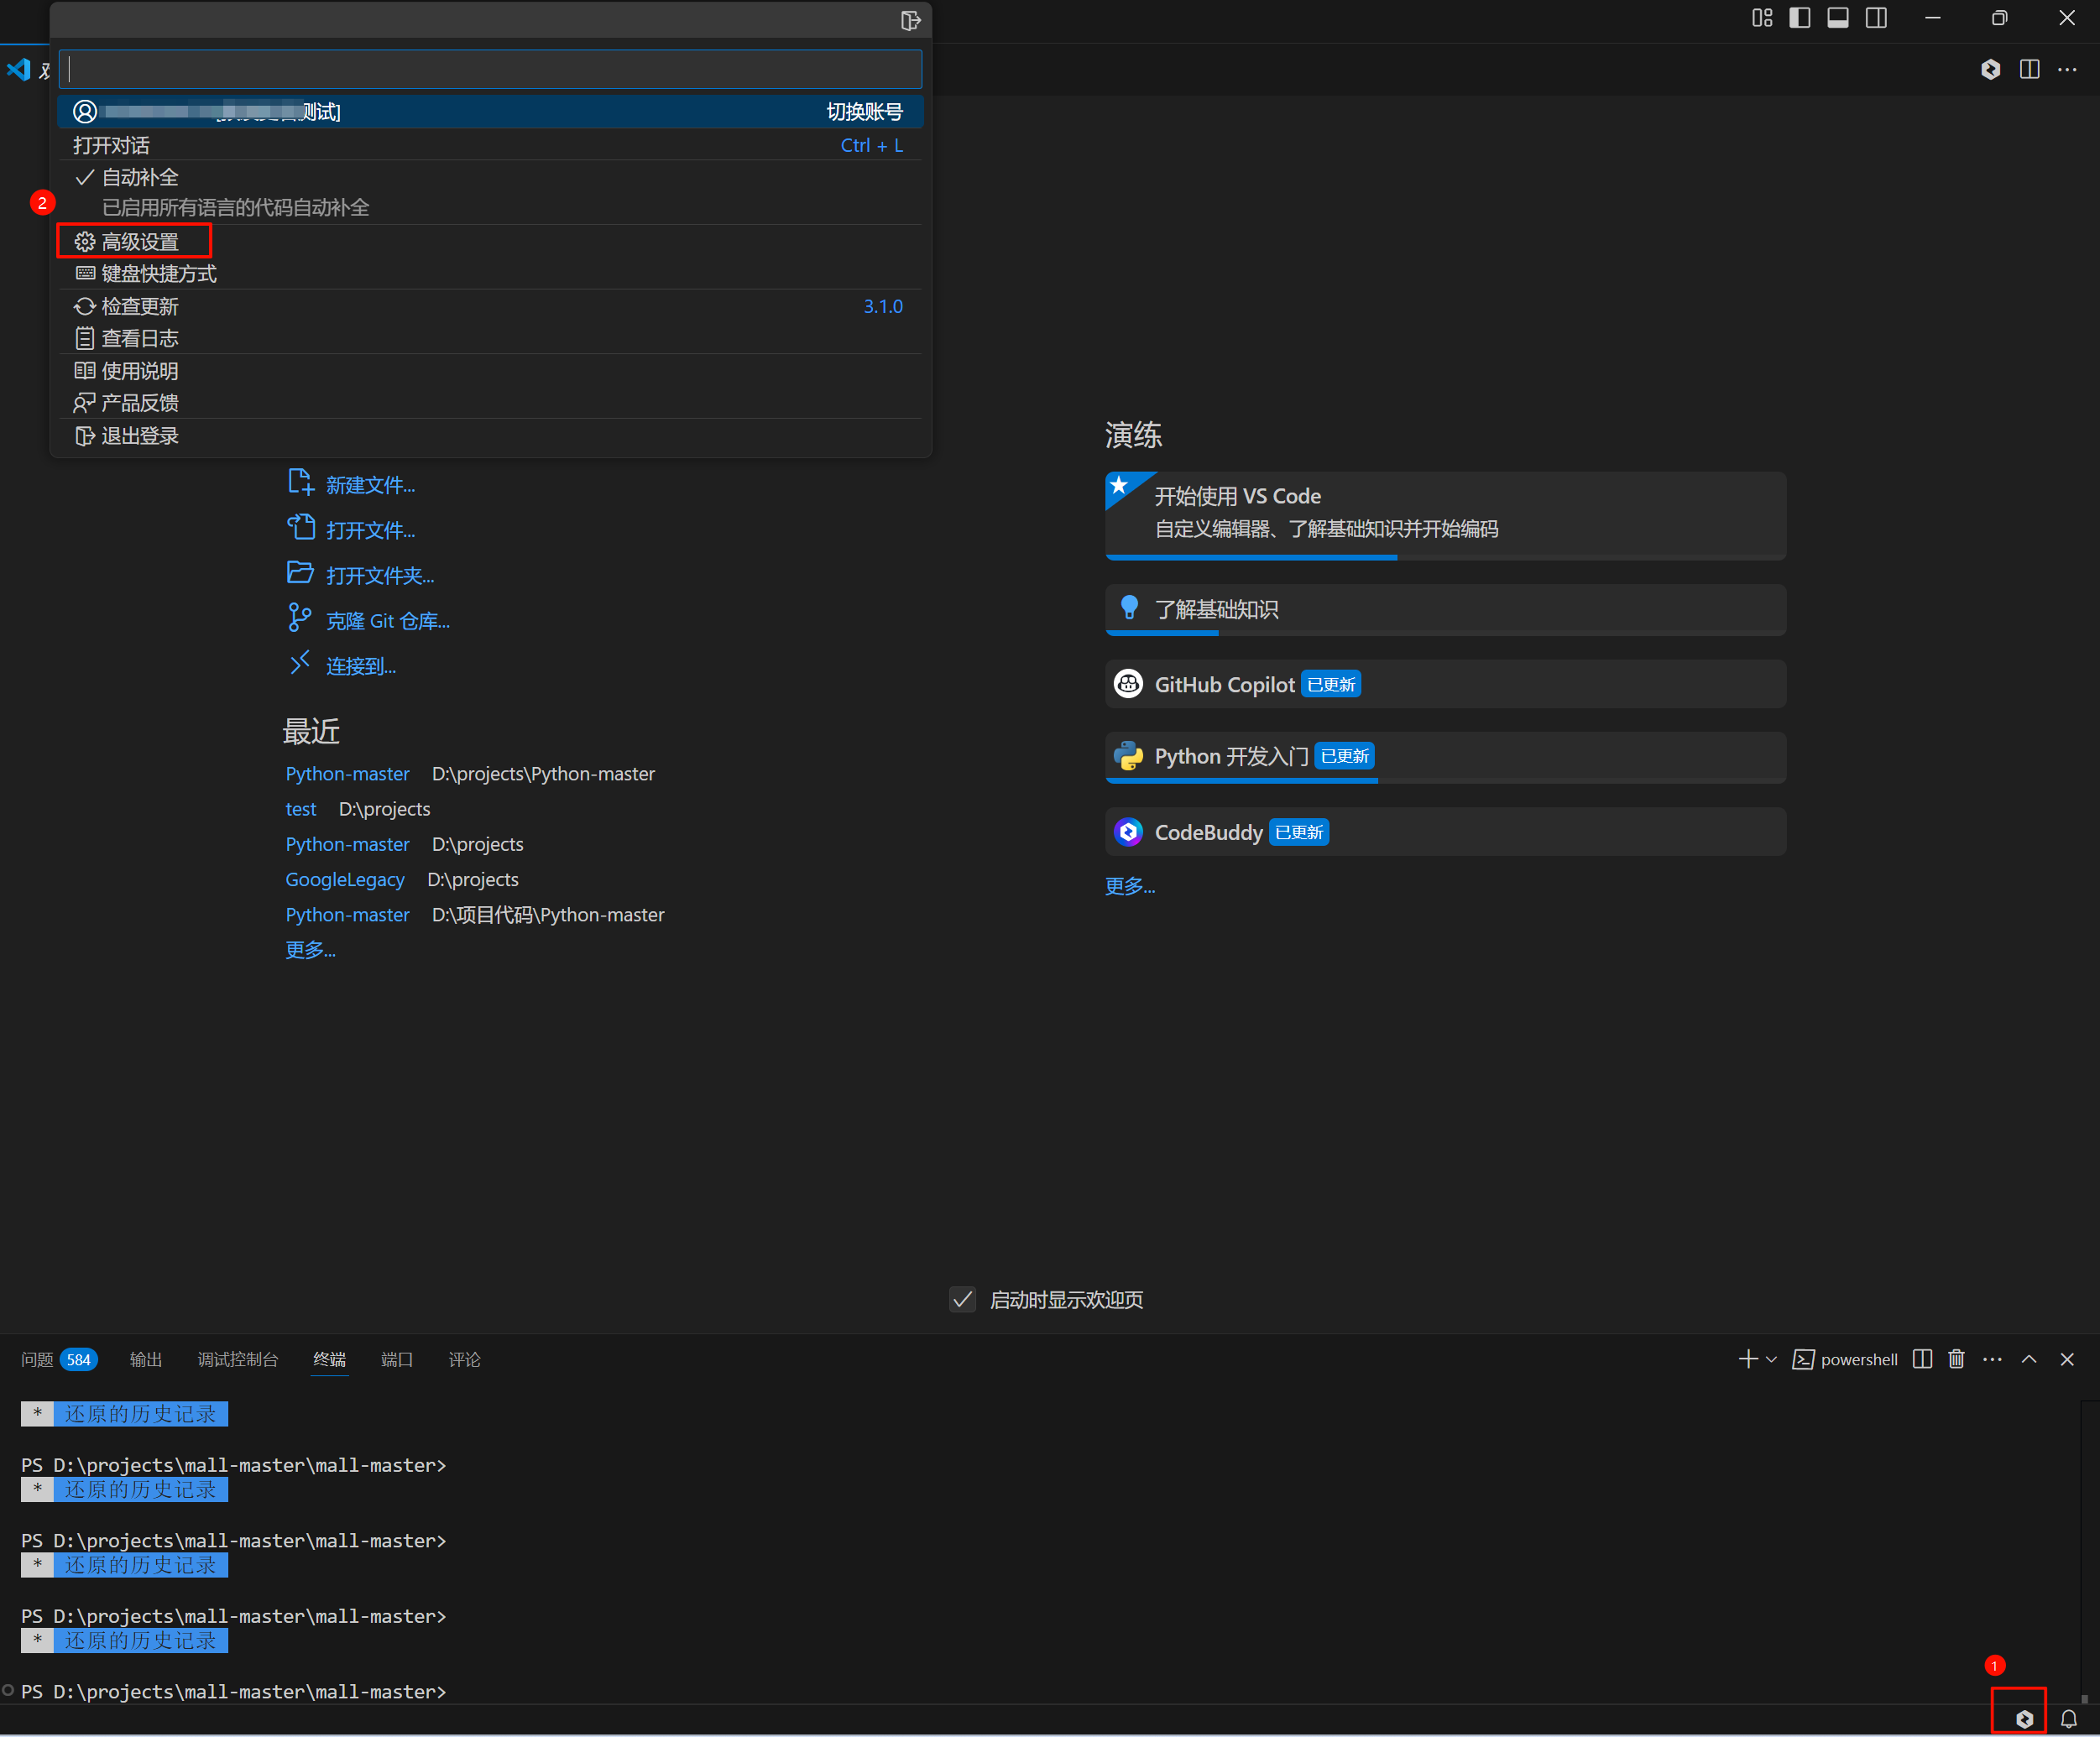
Task: Uncheck 启动时显示欢迎页 checkbox
Action: pyautogui.click(x=962, y=1299)
